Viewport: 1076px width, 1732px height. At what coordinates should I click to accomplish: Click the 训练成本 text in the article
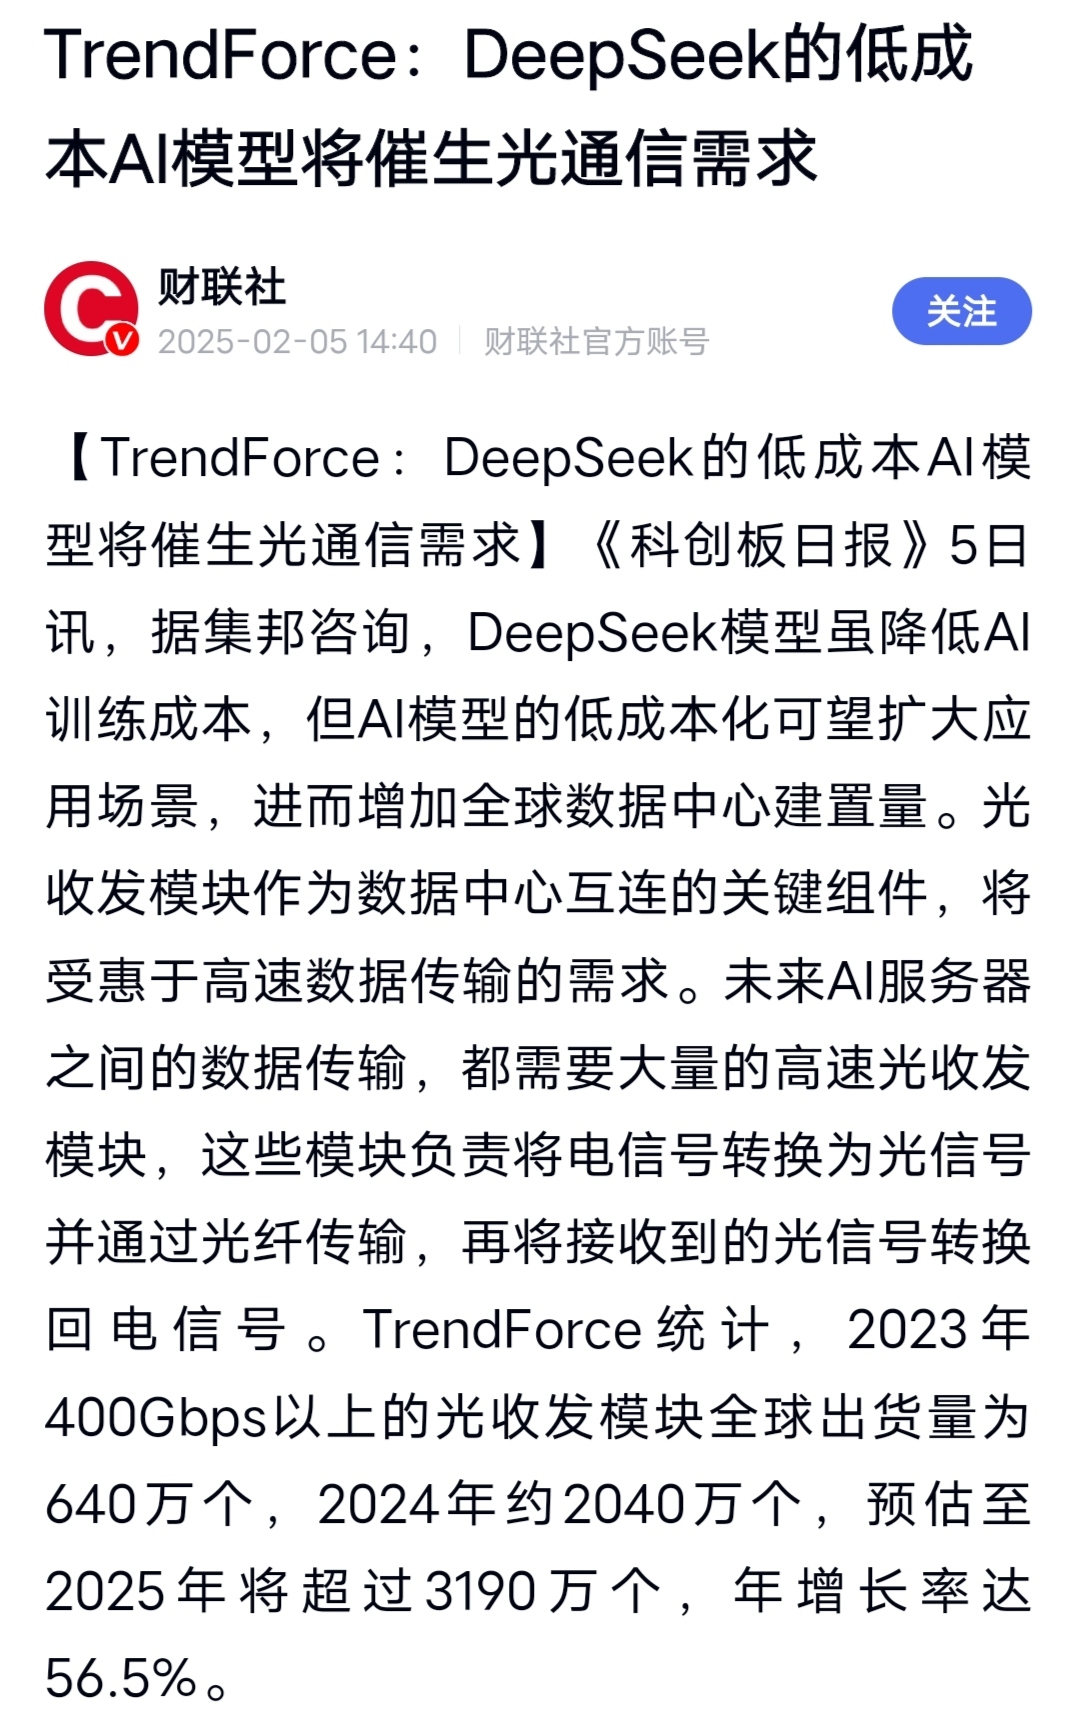(148, 720)
